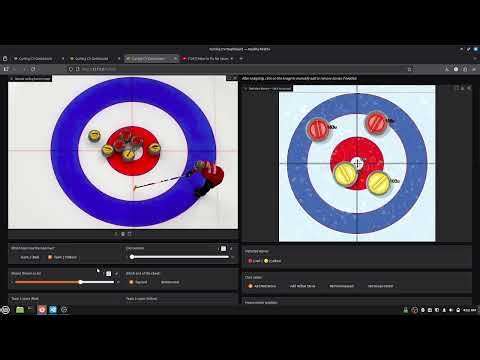Click the fullscreen icon on the left image panel
The height and width of the screenshot is (360, 480).
(x=229, y=78)
